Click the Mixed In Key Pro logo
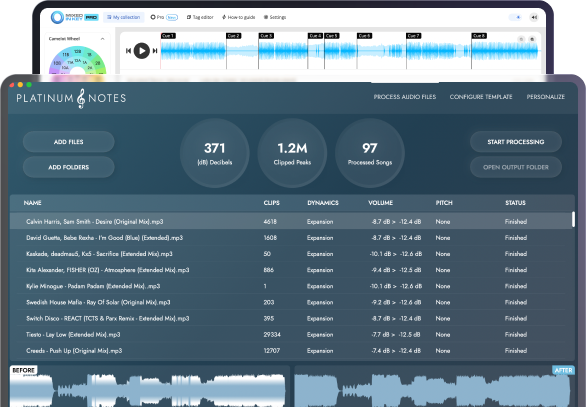The width and height of the screenshot is (586, 407). (x=74, y=17)
